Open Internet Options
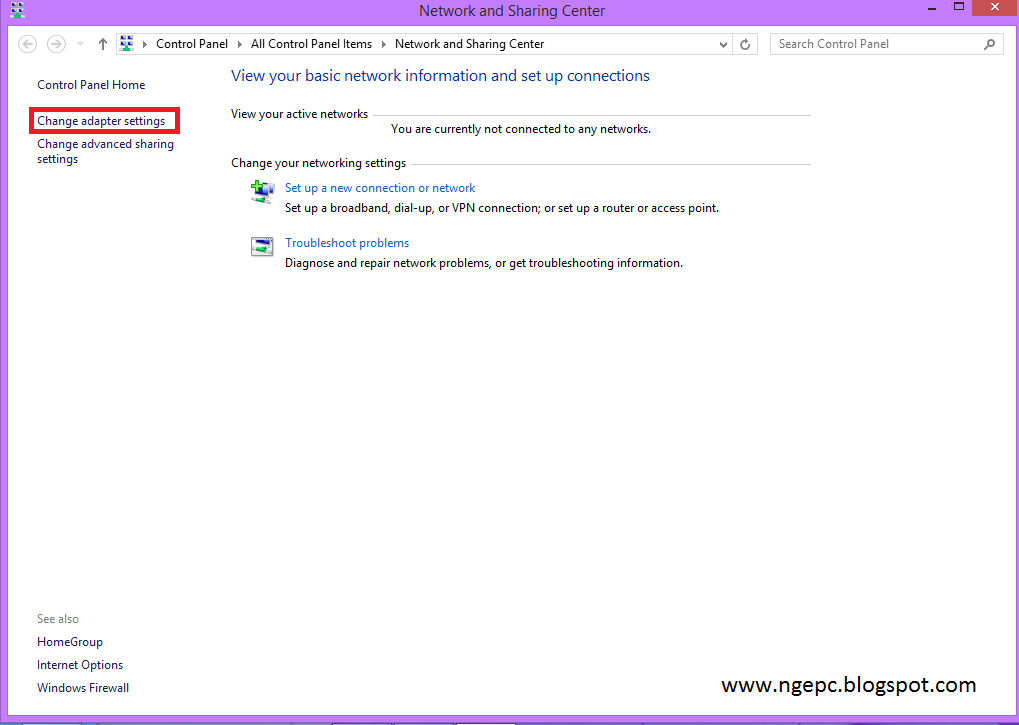Image resolution: width=1019 pixels, height=725 pixels. click(x=80, y=664)
